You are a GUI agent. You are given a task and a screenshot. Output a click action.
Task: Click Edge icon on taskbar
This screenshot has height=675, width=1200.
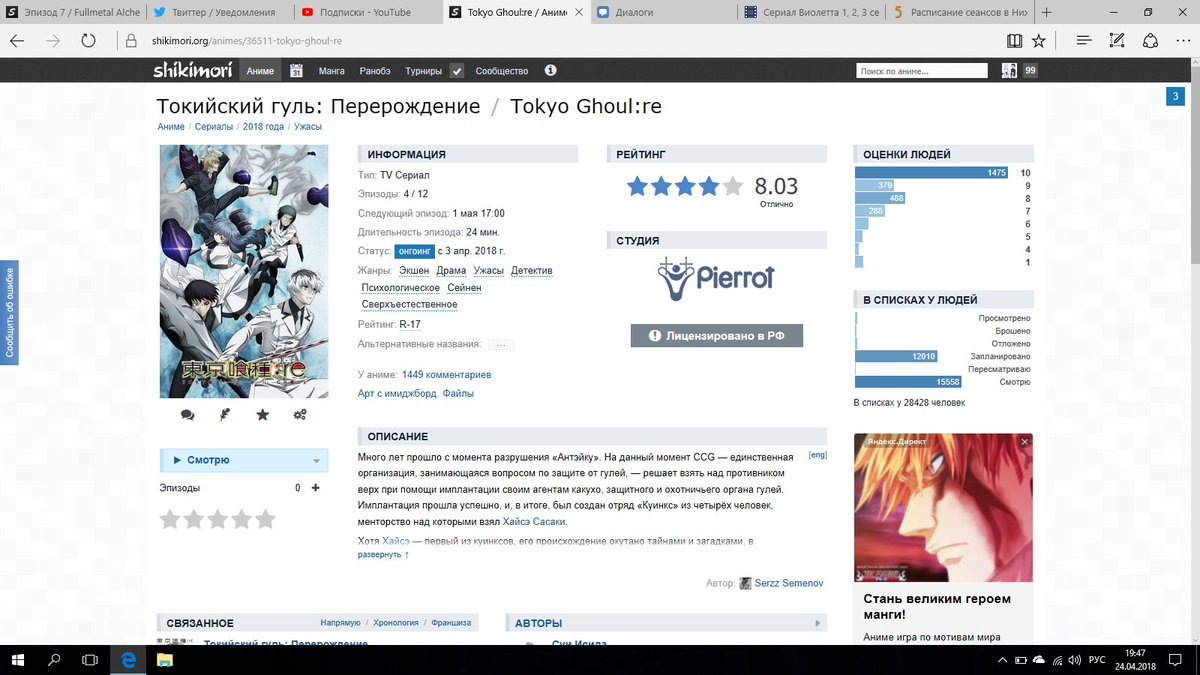pos(128,660)
